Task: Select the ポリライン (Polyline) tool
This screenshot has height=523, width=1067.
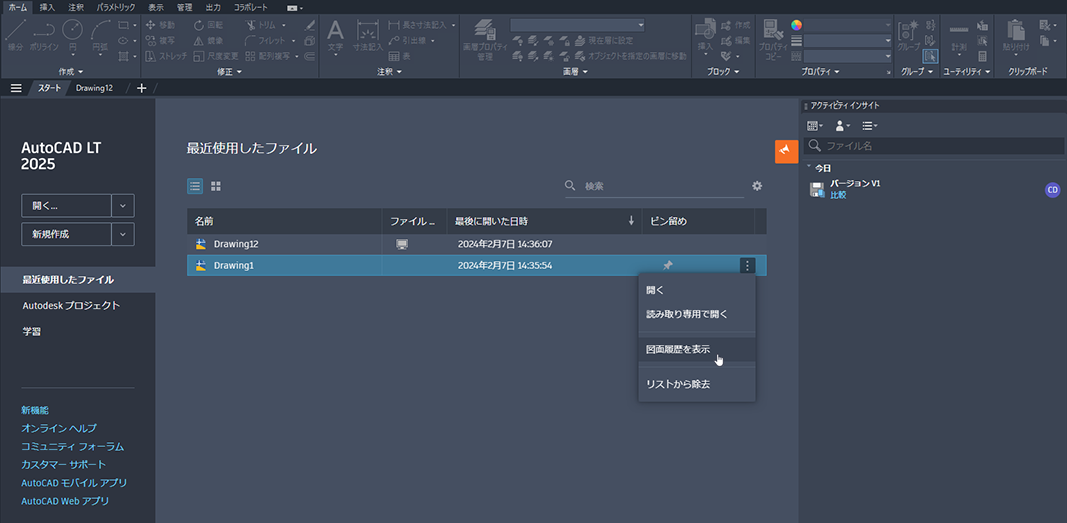Action: click(44, 35)
